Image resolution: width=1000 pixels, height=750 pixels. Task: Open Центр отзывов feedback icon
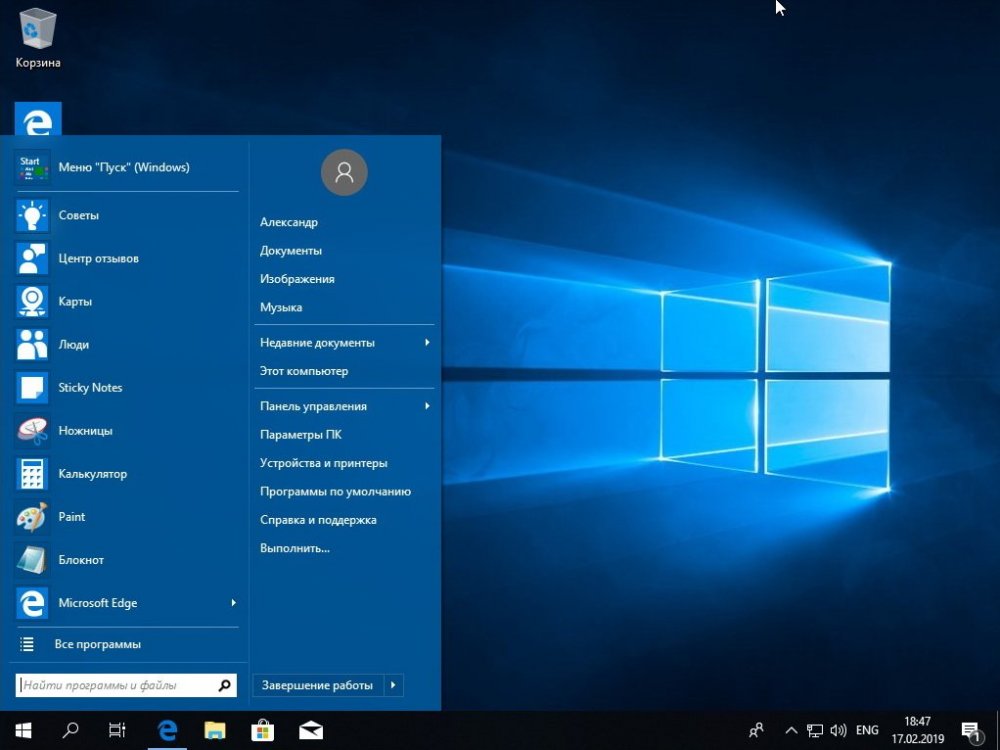[x=32, y=258]
